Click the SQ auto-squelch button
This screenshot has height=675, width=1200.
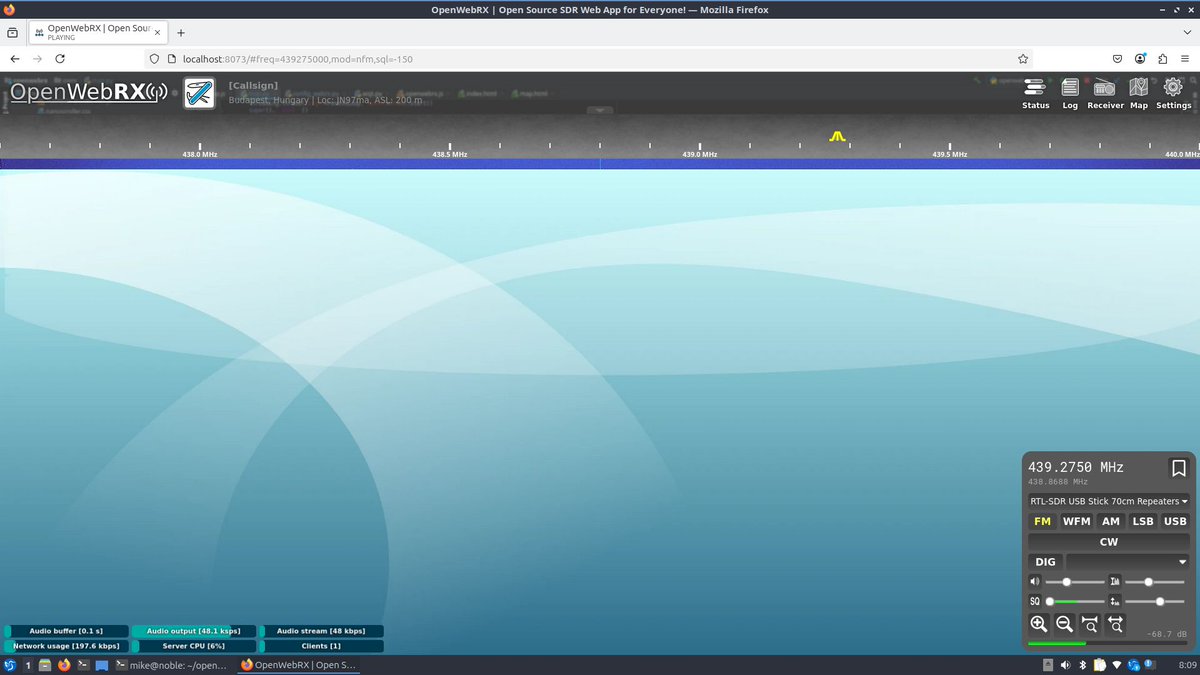pos(1035,601)
